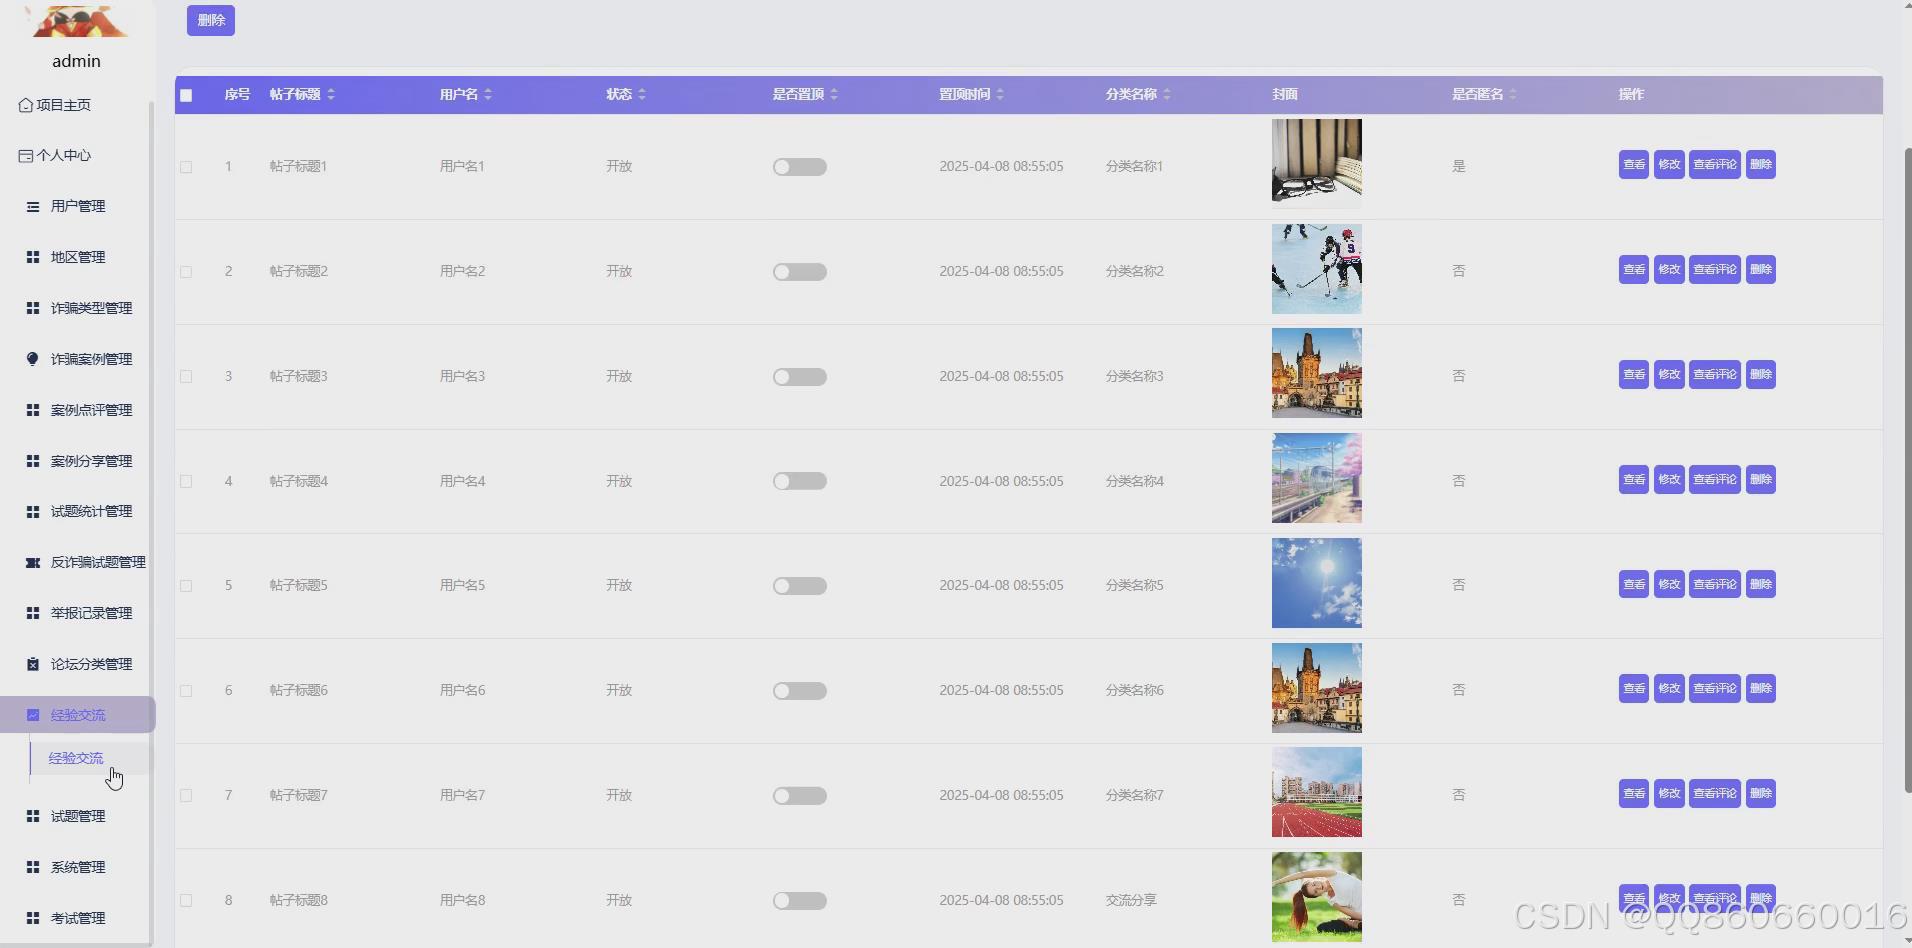Open the blue sky cover image for 帖子标题5

coord(1317,583)
